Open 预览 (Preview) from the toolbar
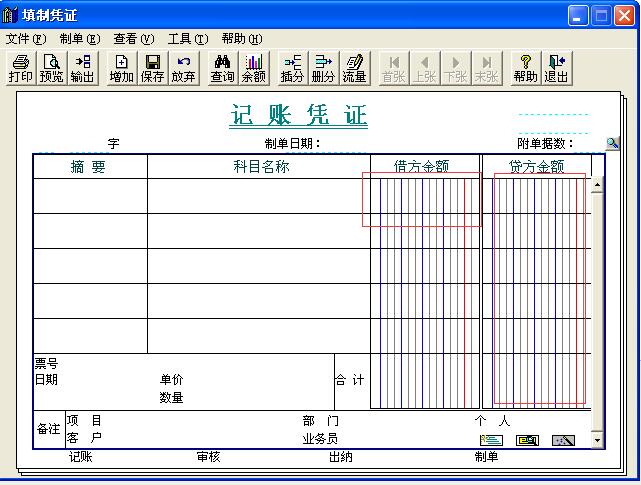641x485 pixels. point(52,68)
